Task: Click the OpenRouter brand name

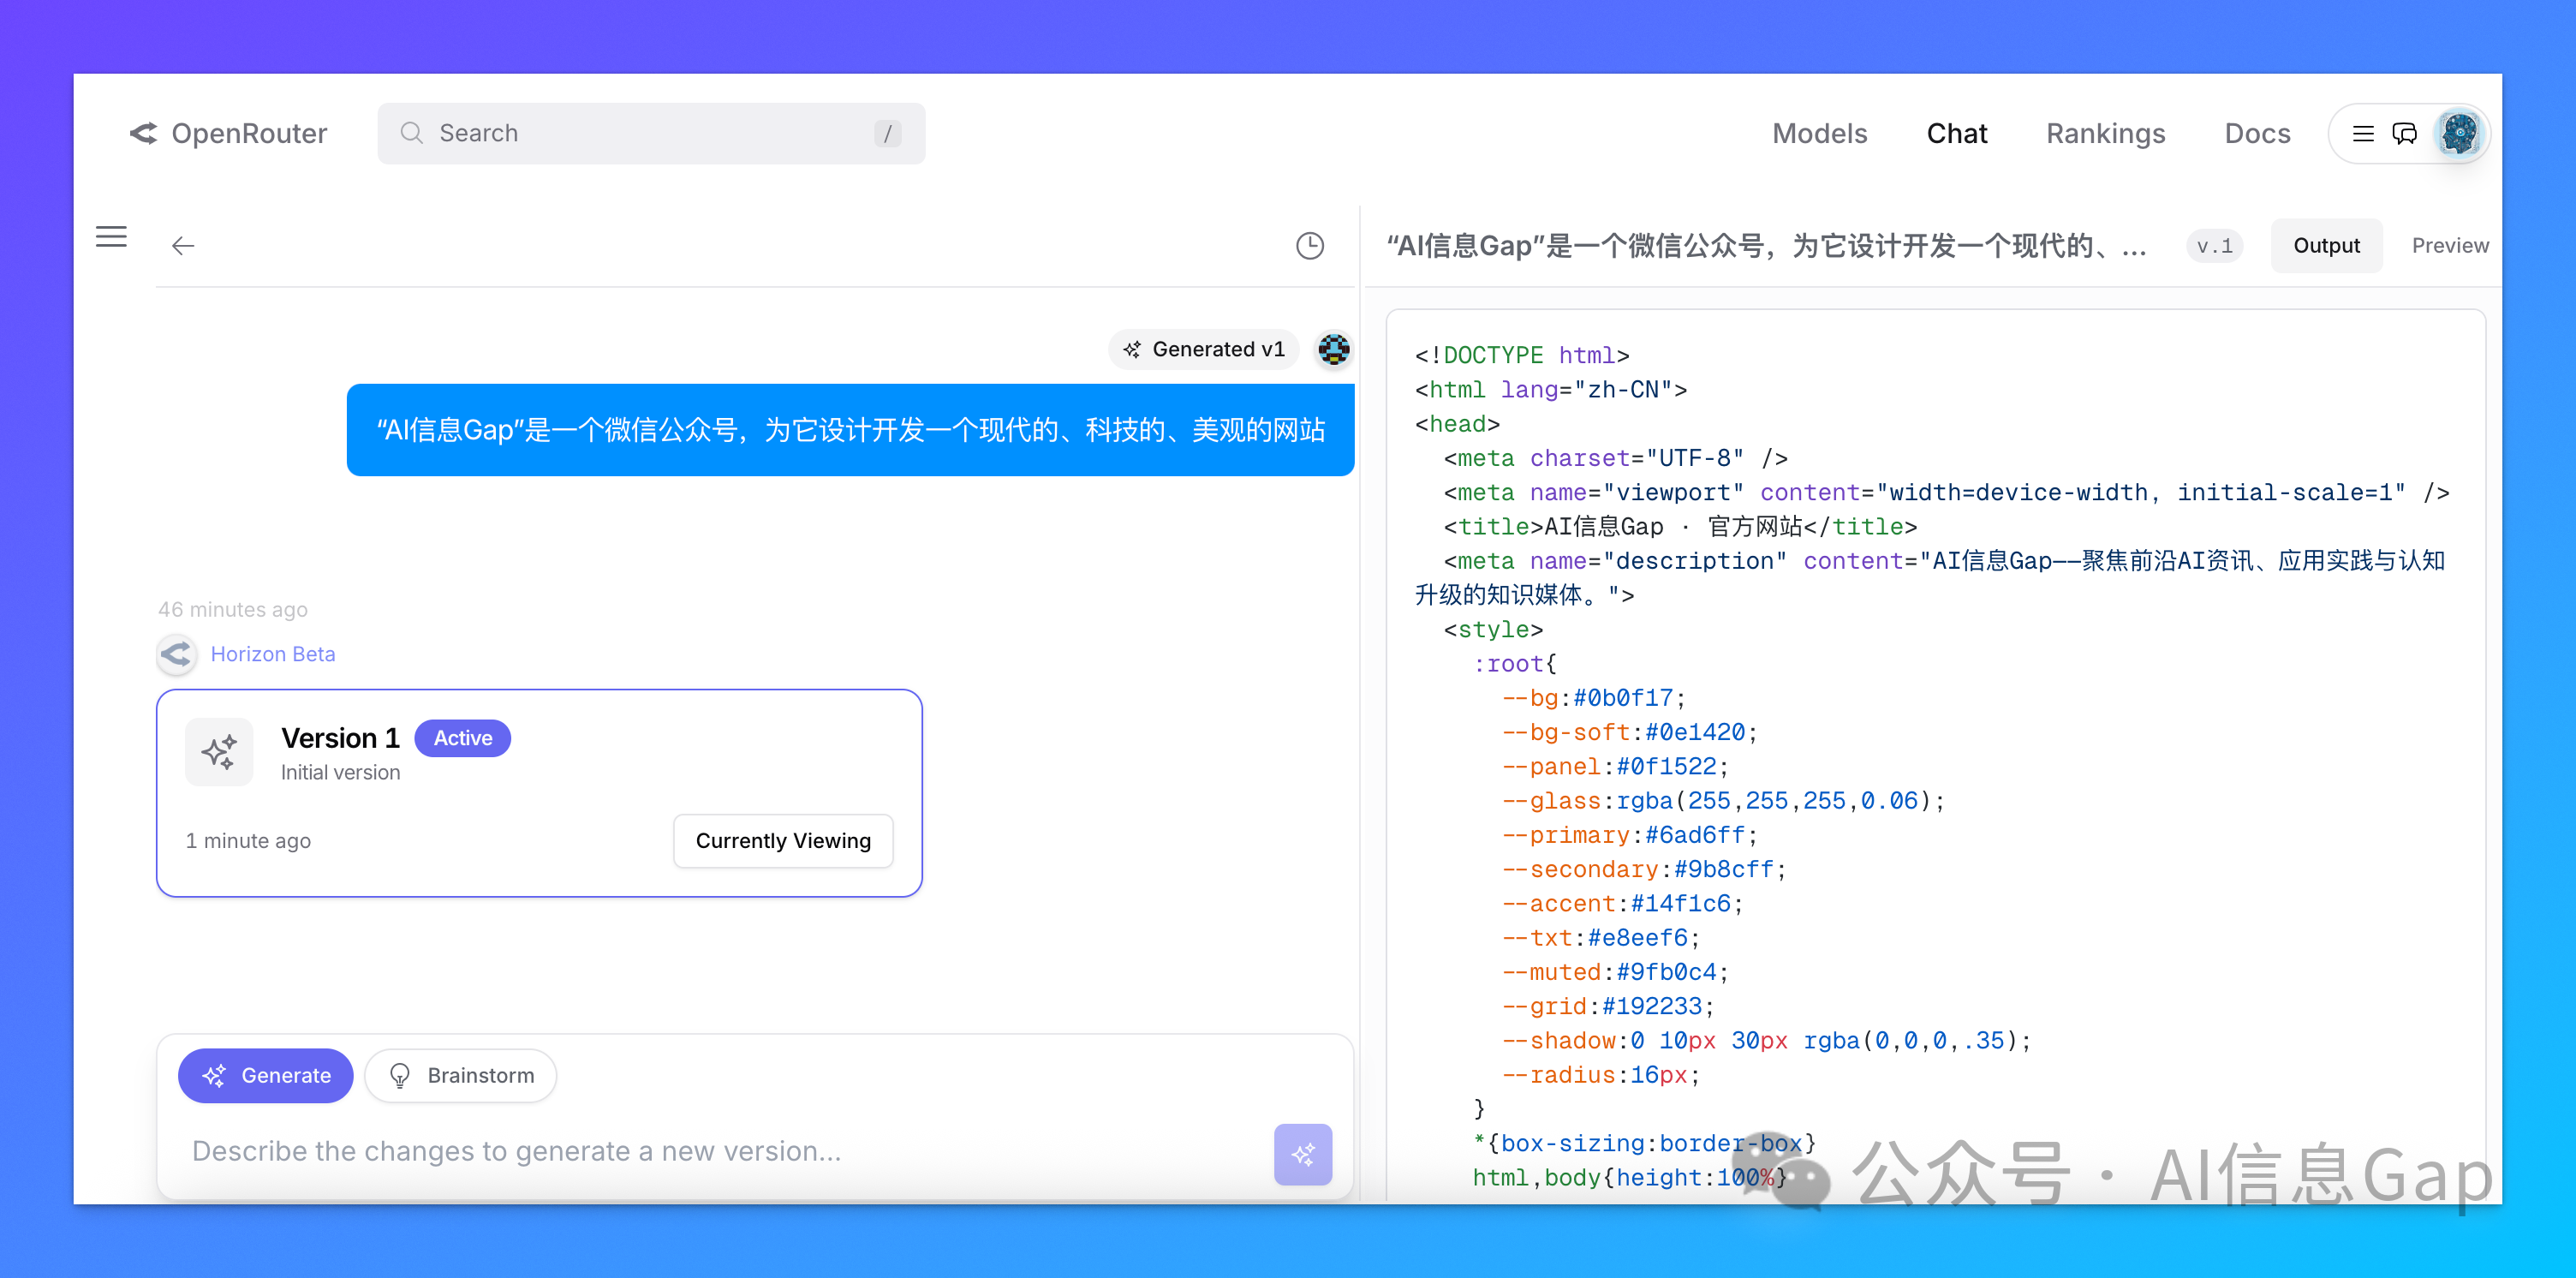Action: (x=249, y=133)
